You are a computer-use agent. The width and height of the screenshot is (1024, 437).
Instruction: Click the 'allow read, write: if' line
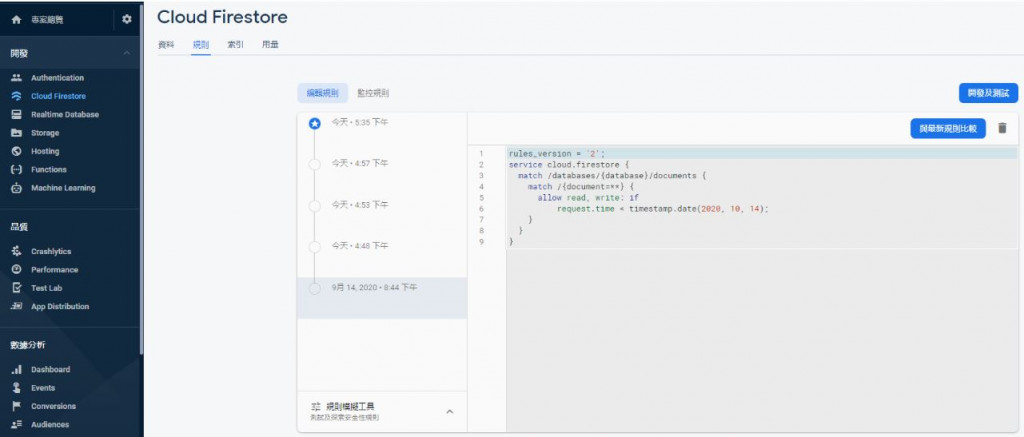pyautogui.click(x=588, y=197)
